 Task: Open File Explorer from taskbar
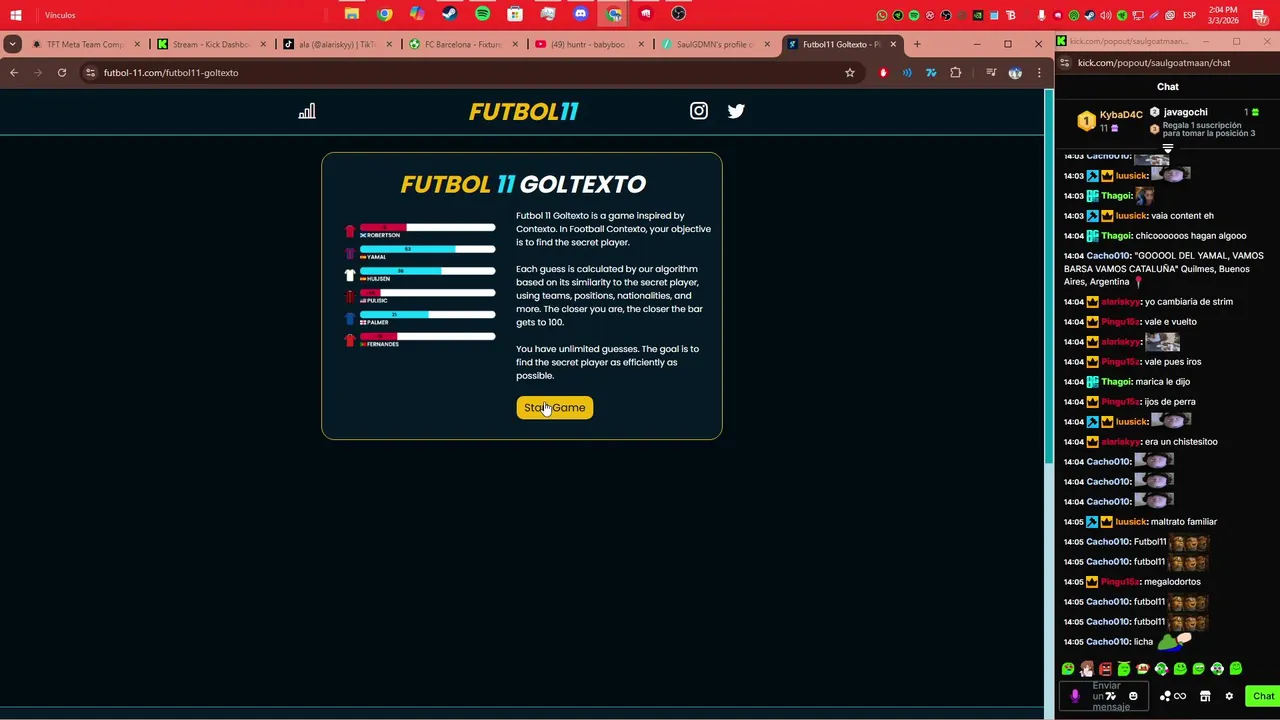click(352, 14)
